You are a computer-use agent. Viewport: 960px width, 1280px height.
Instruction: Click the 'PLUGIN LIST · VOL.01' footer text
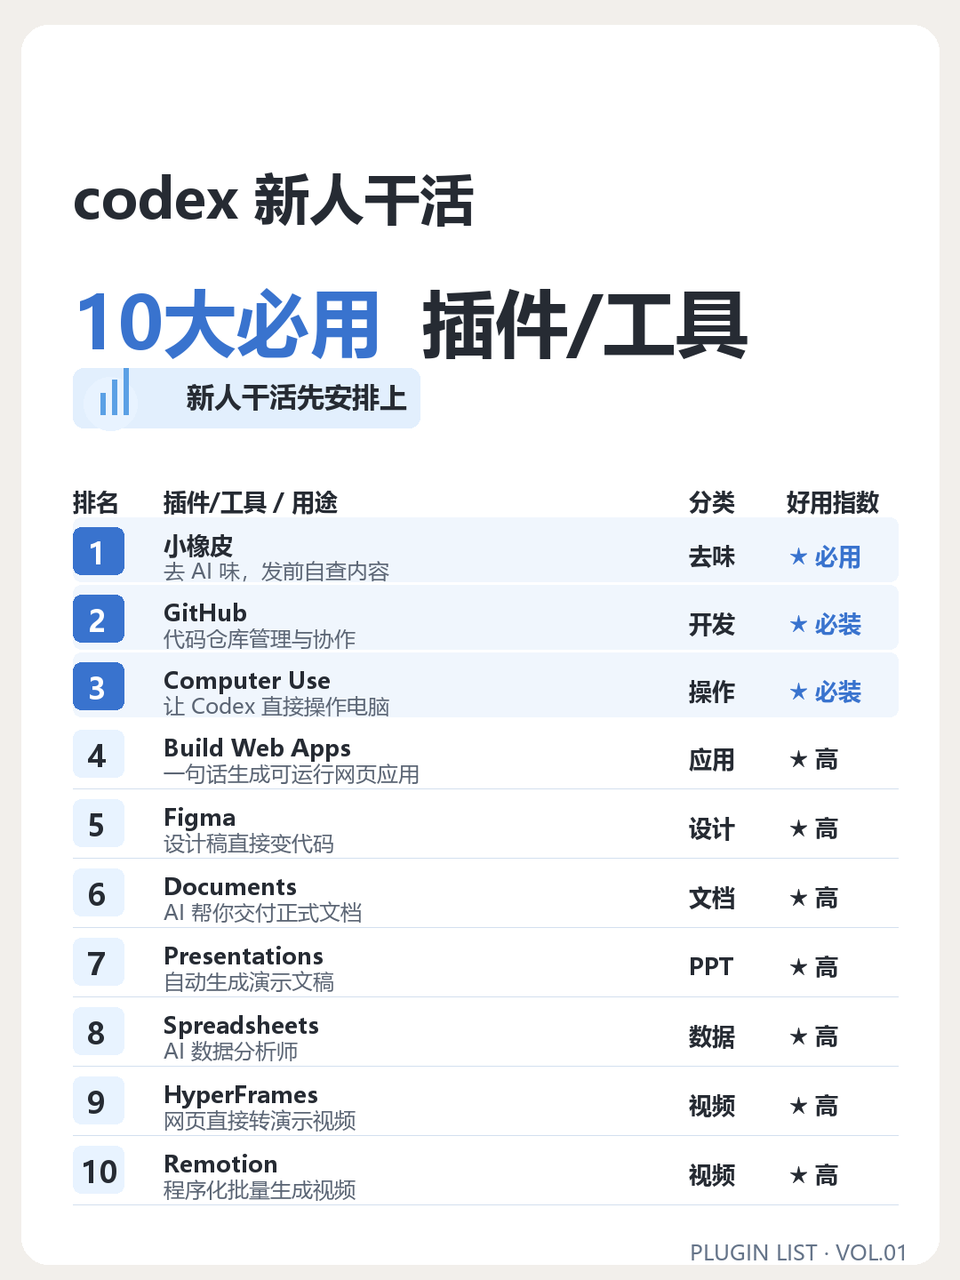coord(798,1252)
